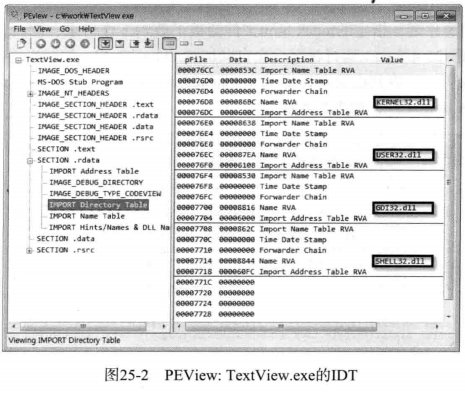Image resolution: width=465 pixels, height=402 pixels.
Task: Click the SHELL32.dll value
Action: tap(402, 261)
